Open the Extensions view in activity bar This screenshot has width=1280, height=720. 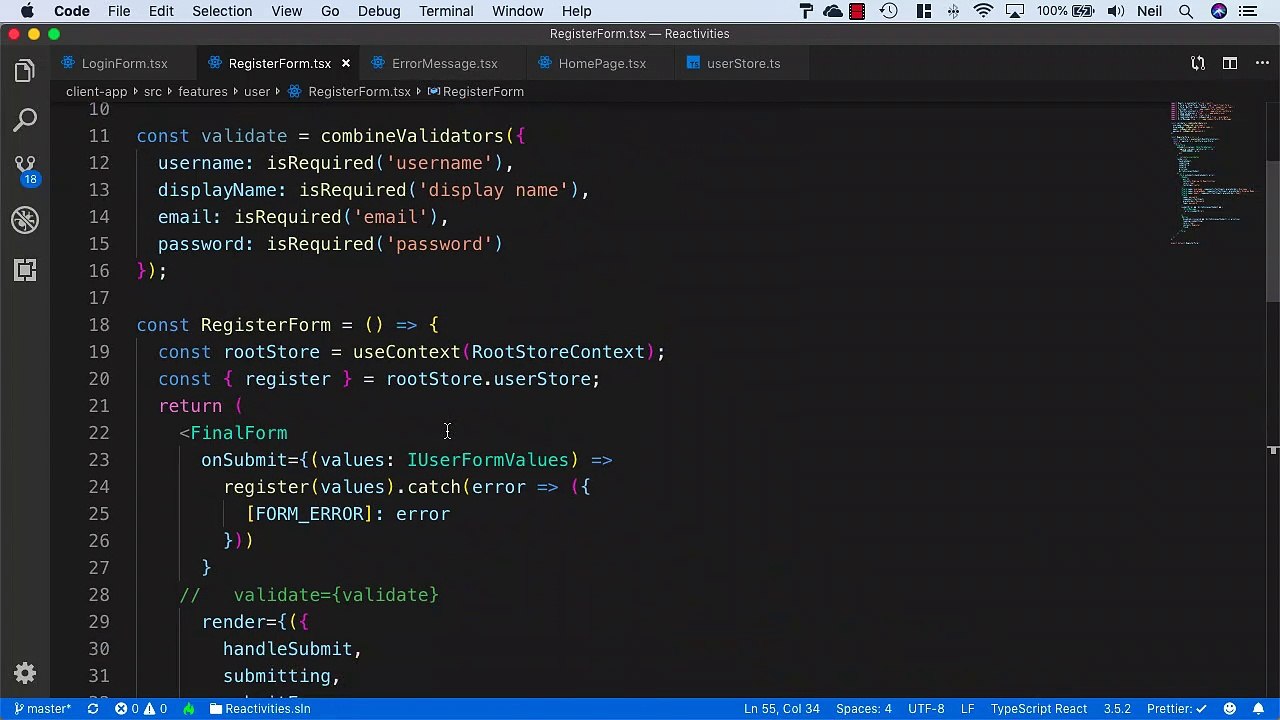25,270
